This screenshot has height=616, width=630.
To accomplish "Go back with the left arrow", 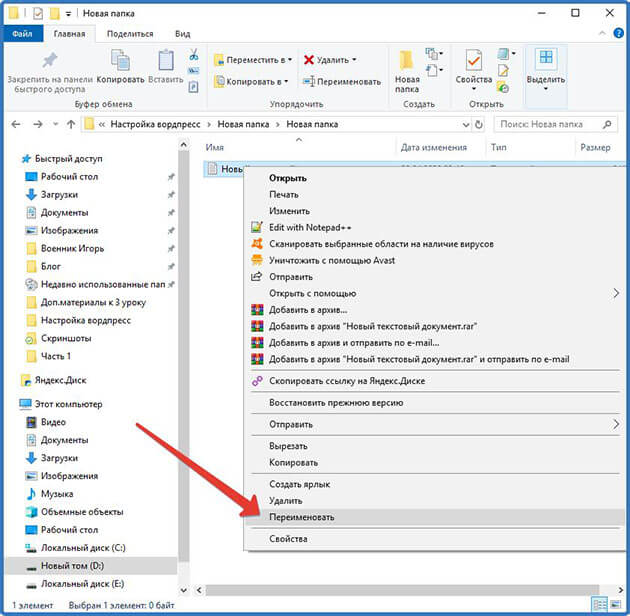I will 16,125.
